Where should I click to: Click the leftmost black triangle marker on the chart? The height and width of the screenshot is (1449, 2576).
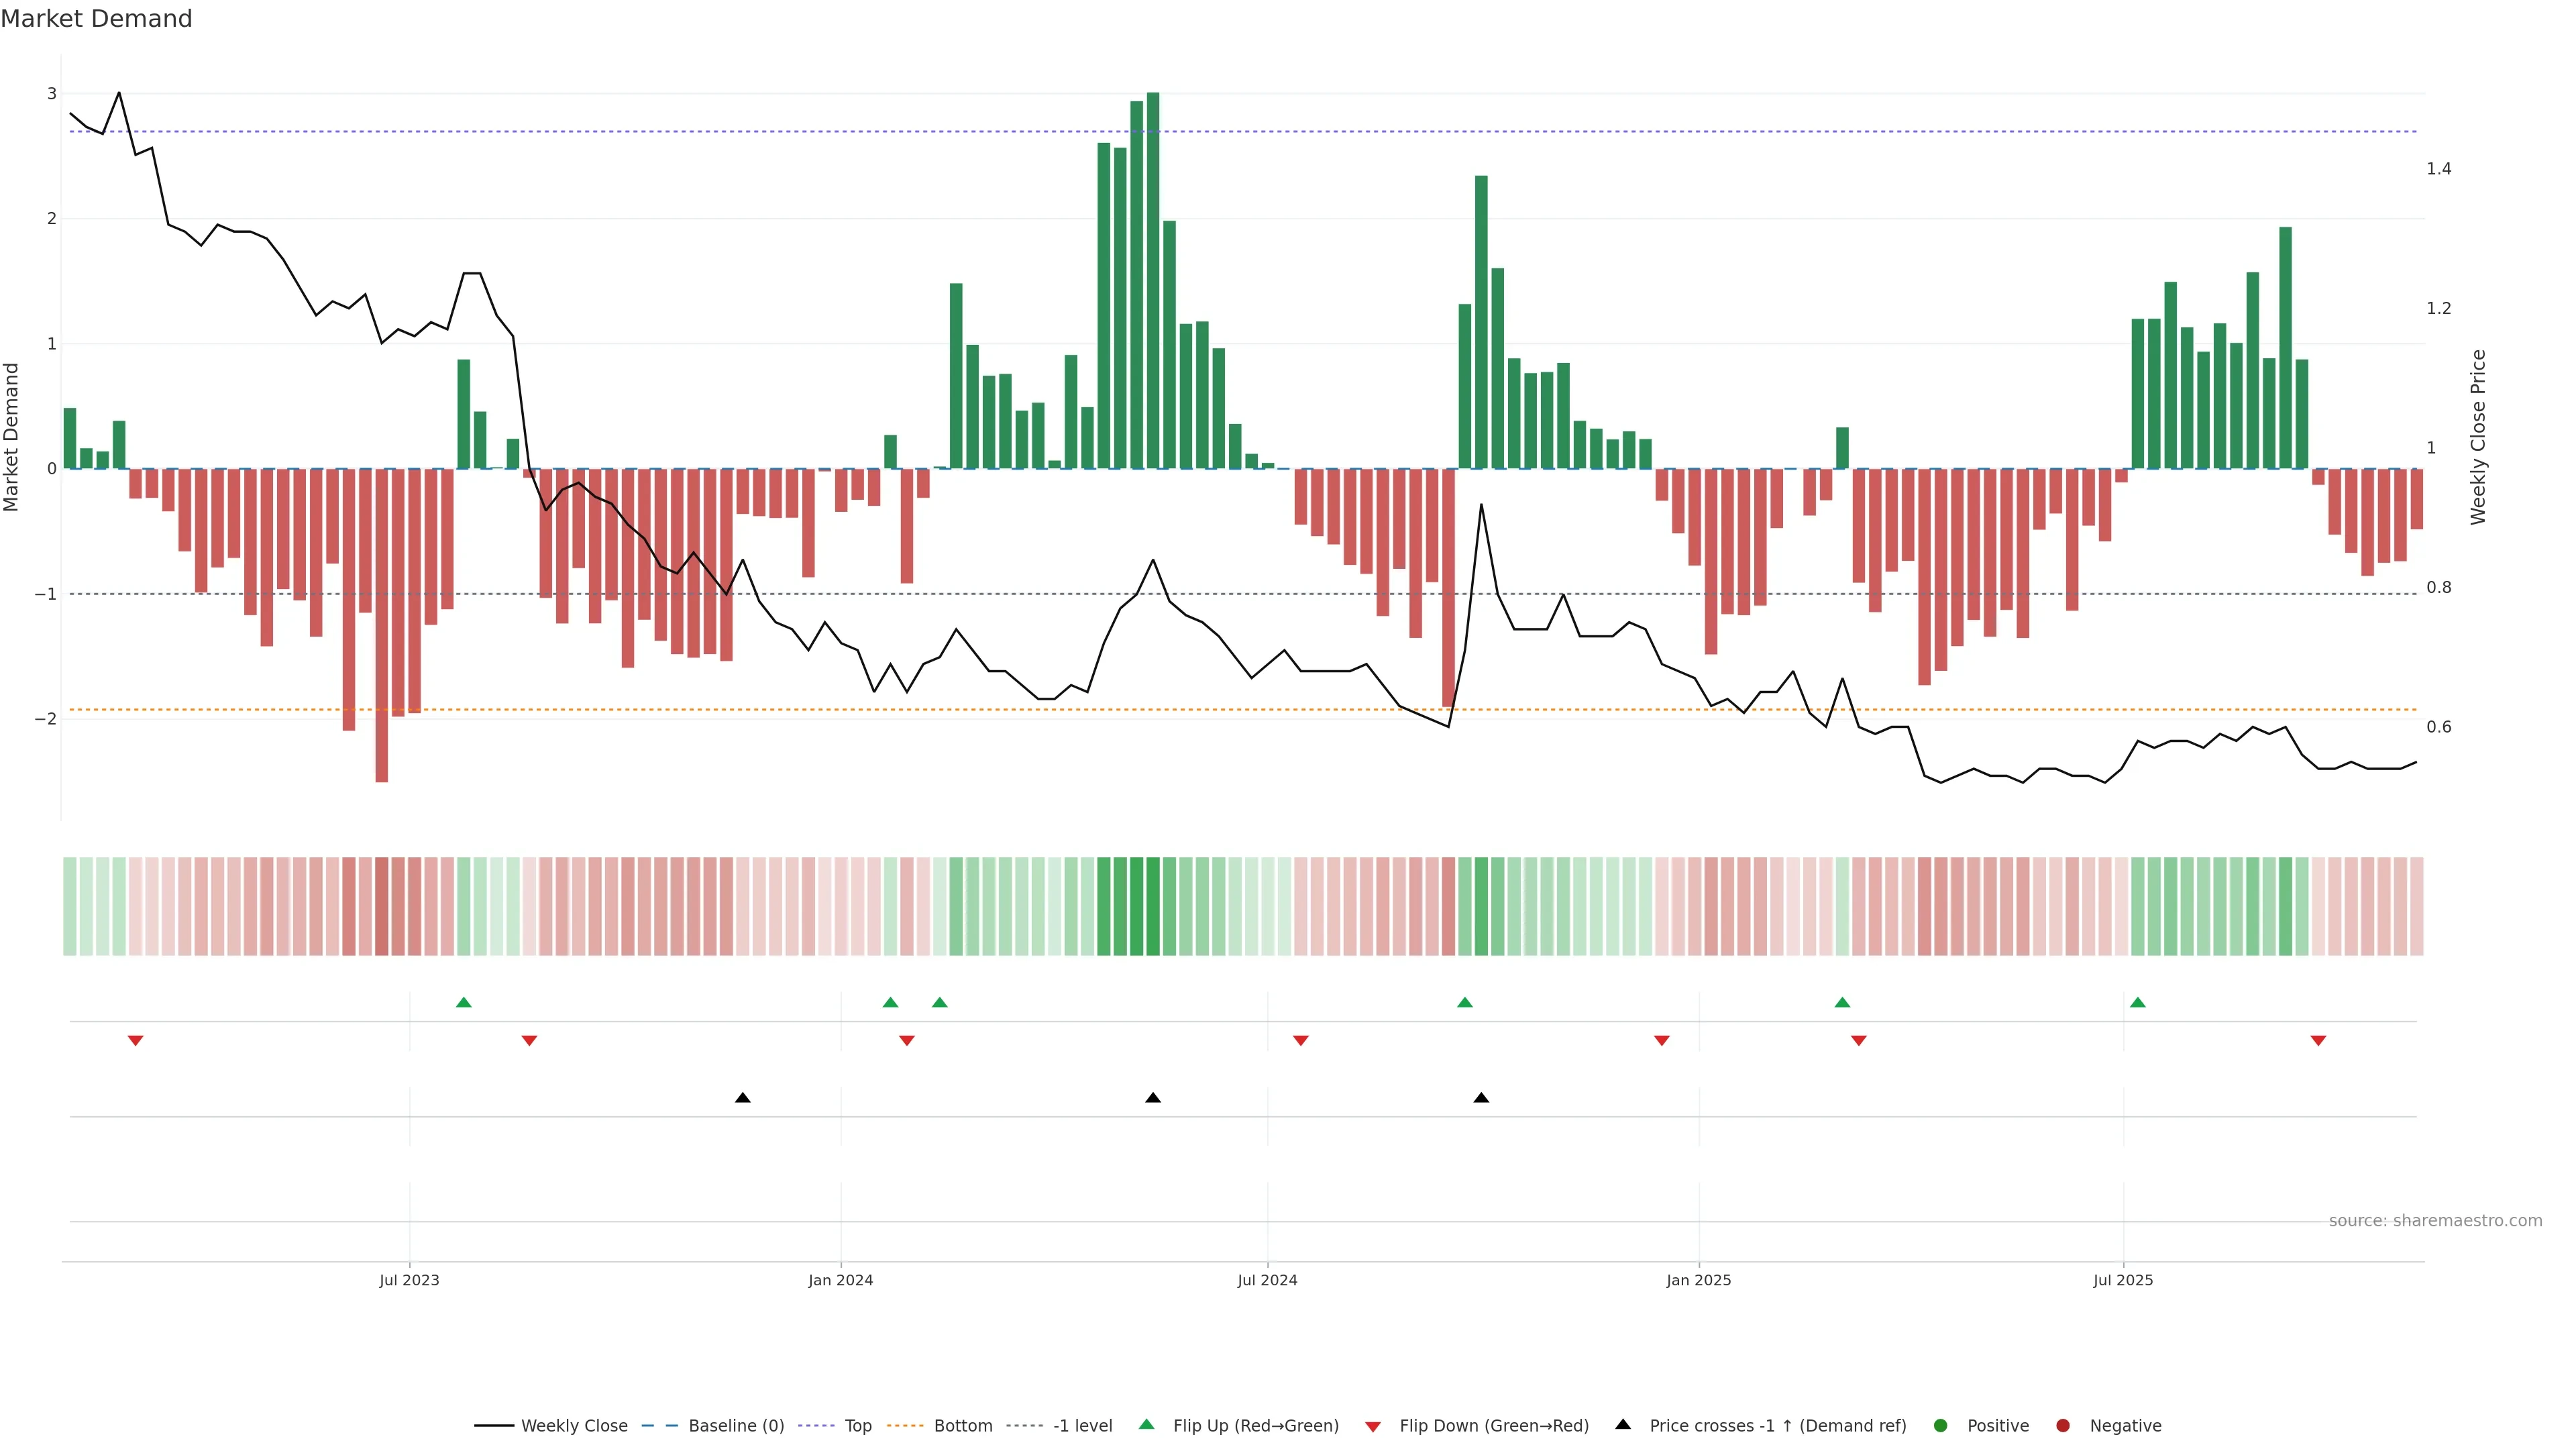pyautogui.click(x=742, y=1098)
